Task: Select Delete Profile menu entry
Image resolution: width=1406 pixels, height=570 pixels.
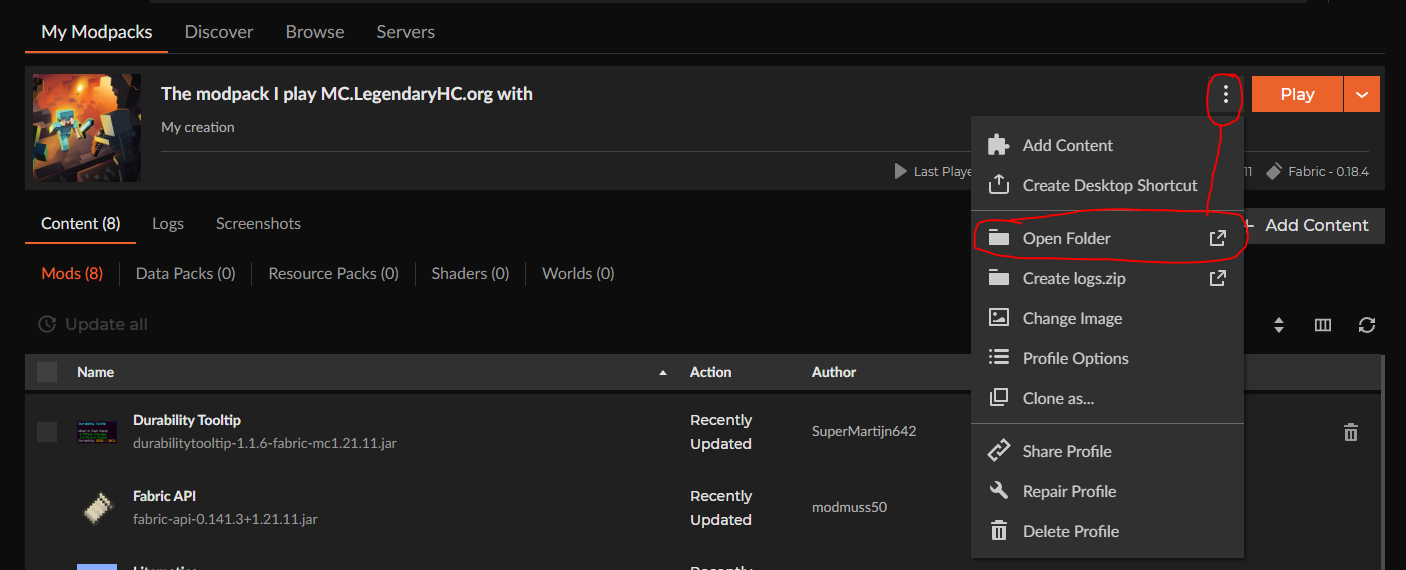Action: pyautogui.click(x=1070, y=531)
